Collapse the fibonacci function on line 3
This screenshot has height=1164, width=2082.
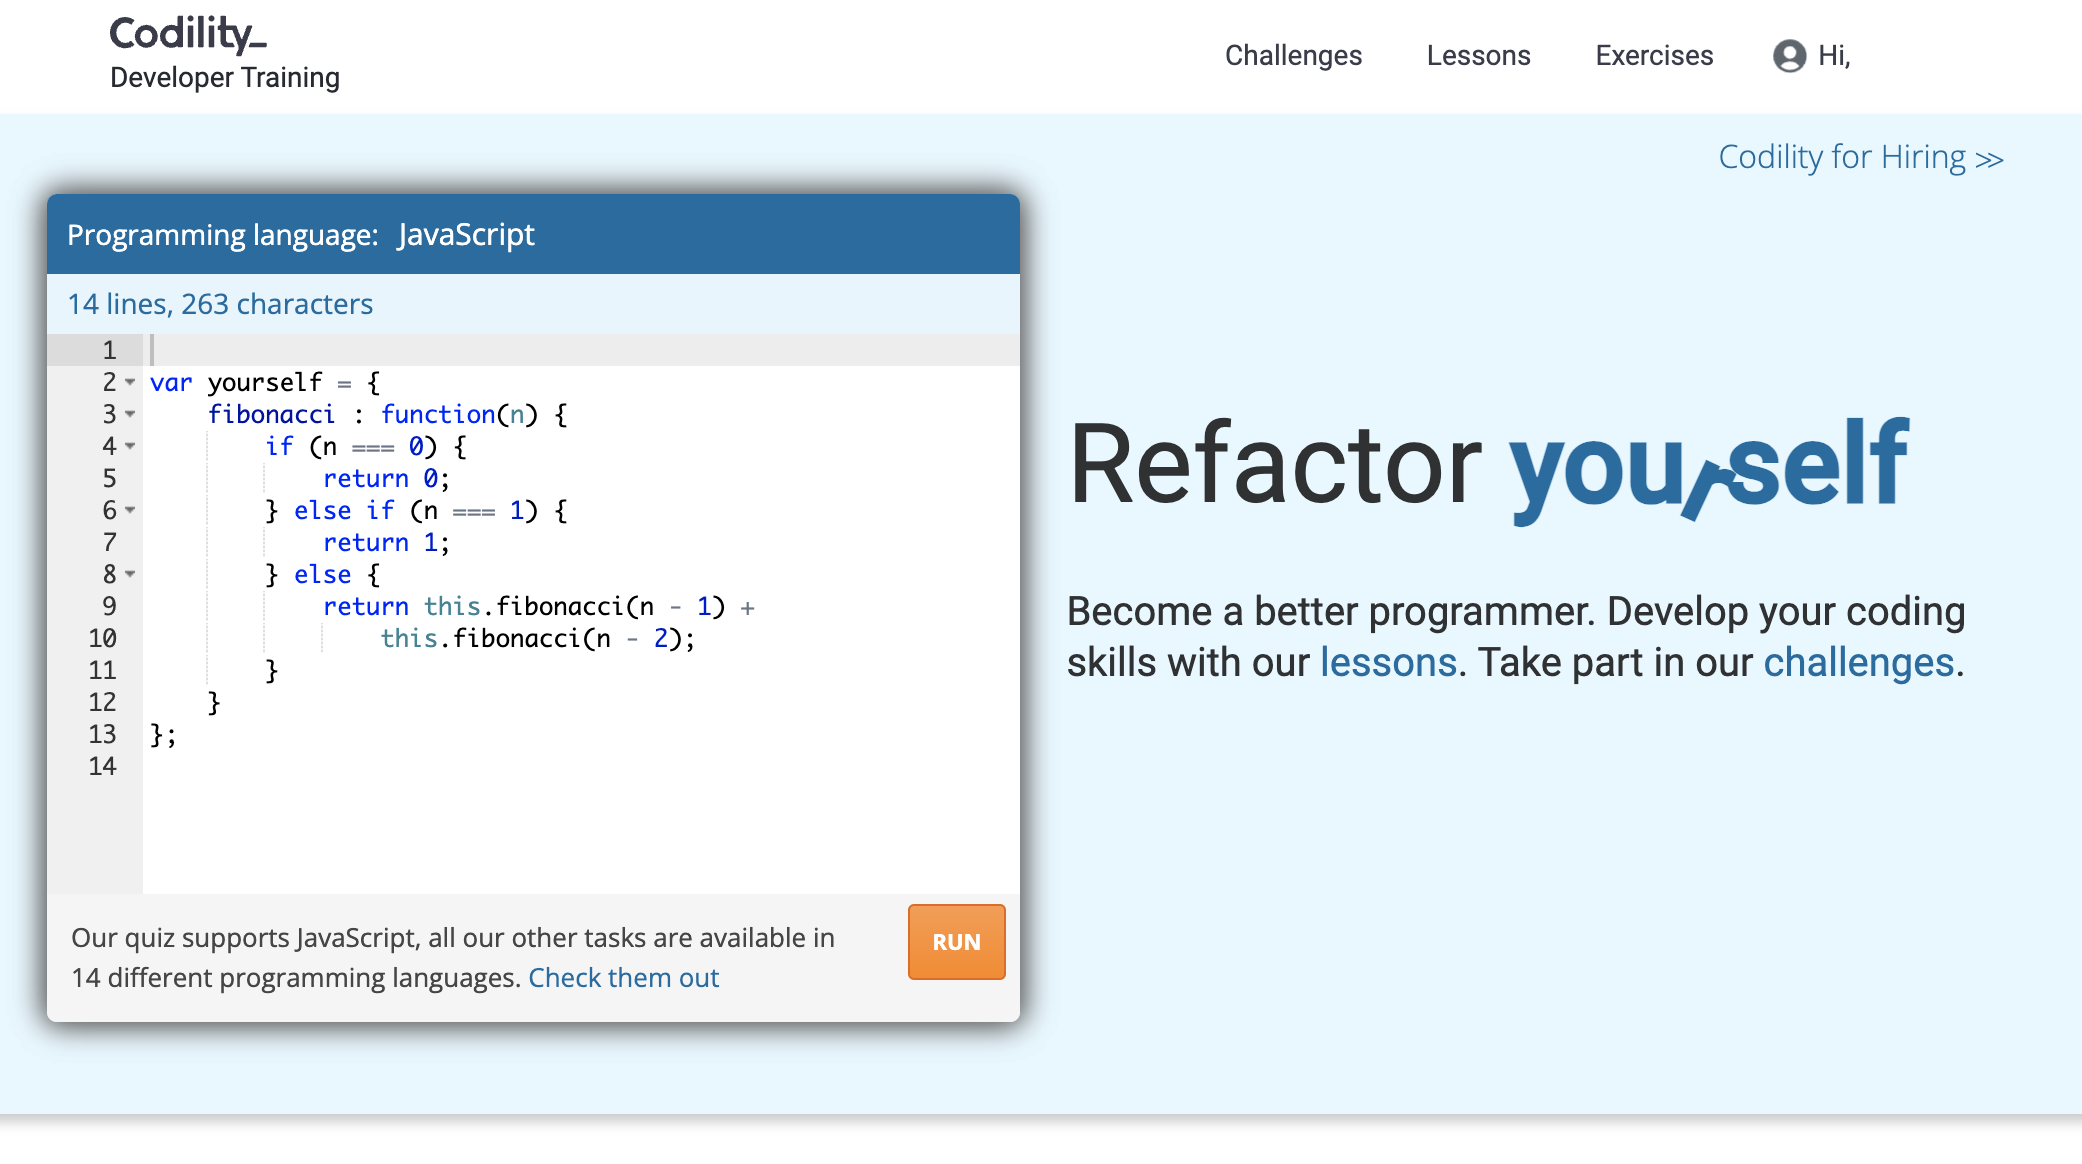(130, 414)
